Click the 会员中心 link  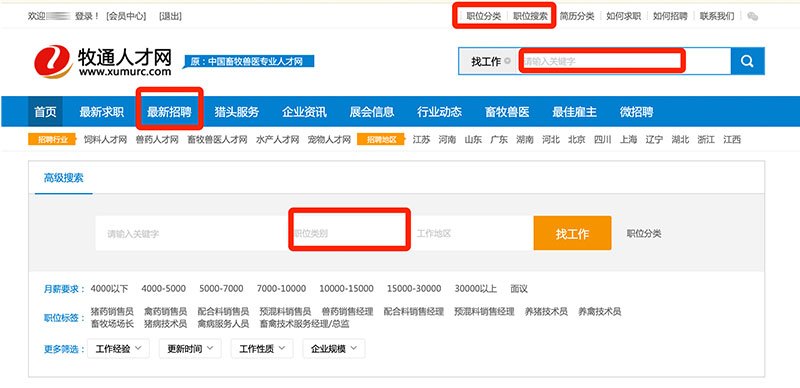click(126, 16)
